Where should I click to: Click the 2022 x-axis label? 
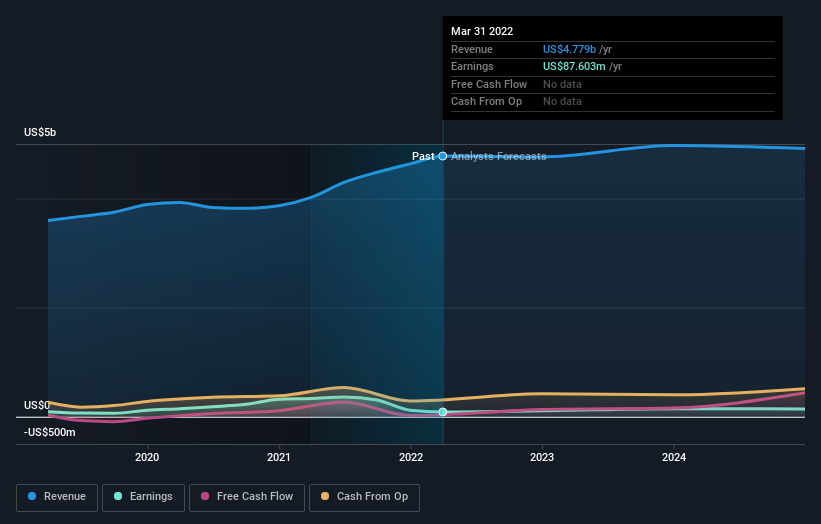[x=411, y=457]
